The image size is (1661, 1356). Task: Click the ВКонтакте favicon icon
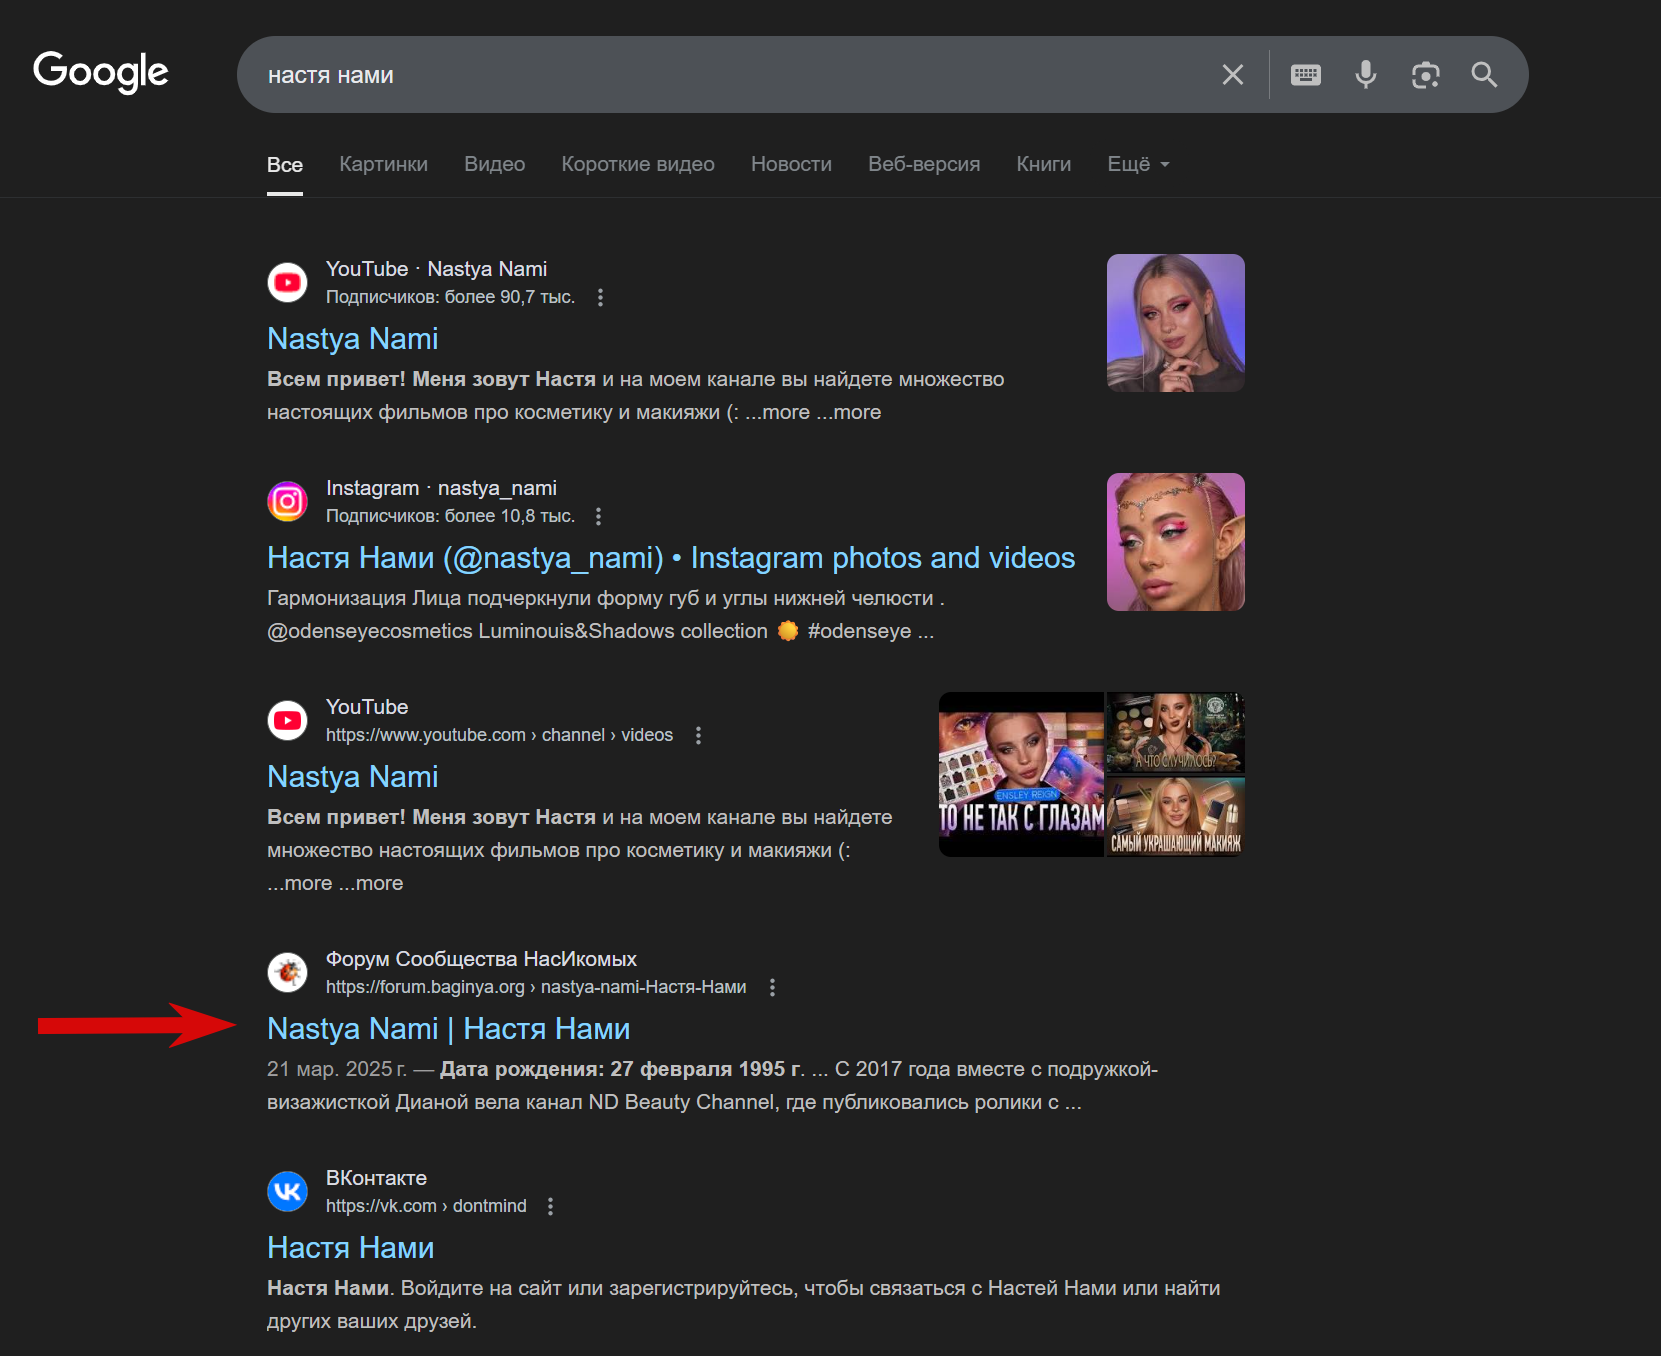[288, 1191]
